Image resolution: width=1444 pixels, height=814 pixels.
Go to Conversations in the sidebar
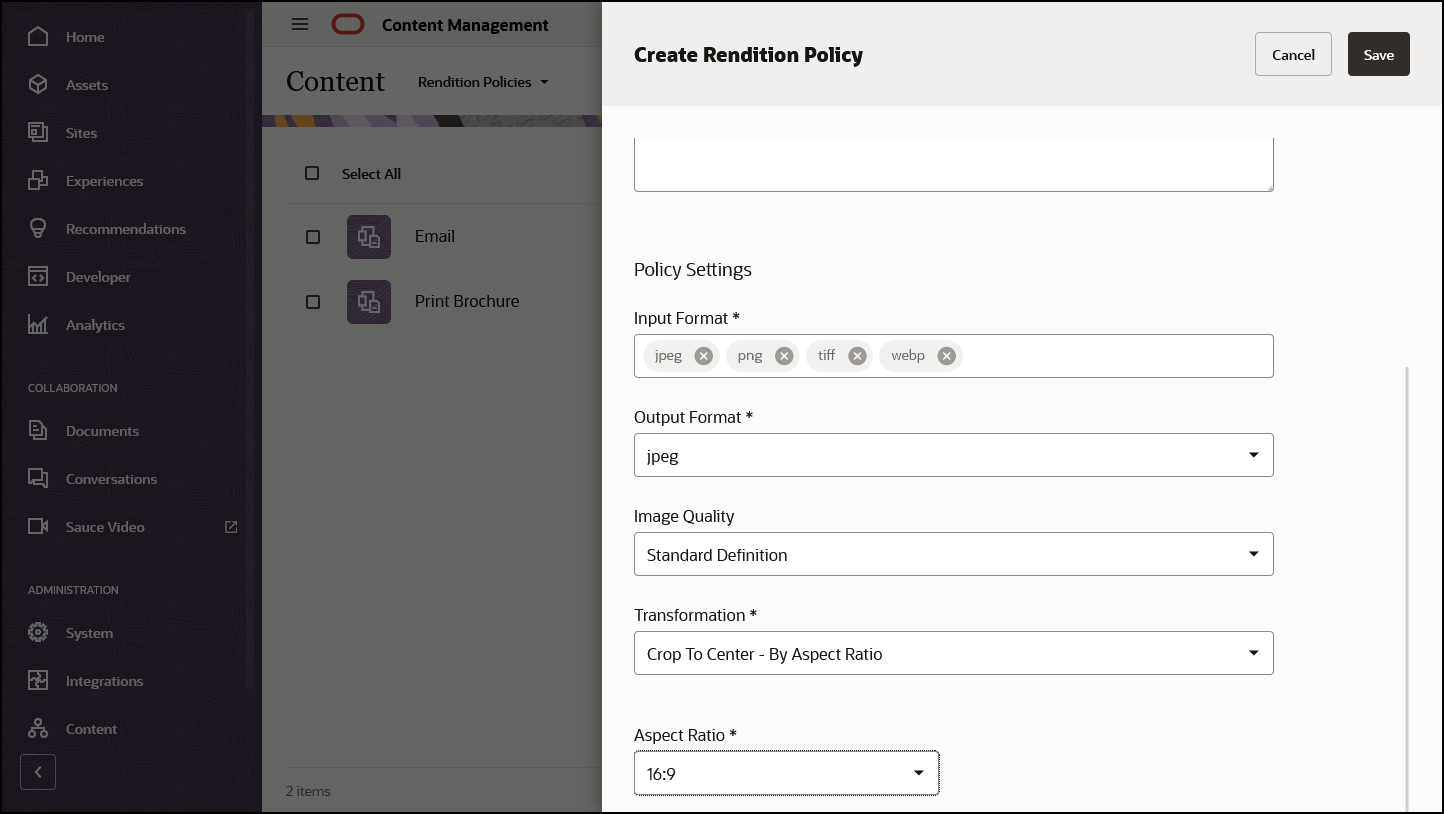[111, 479]
